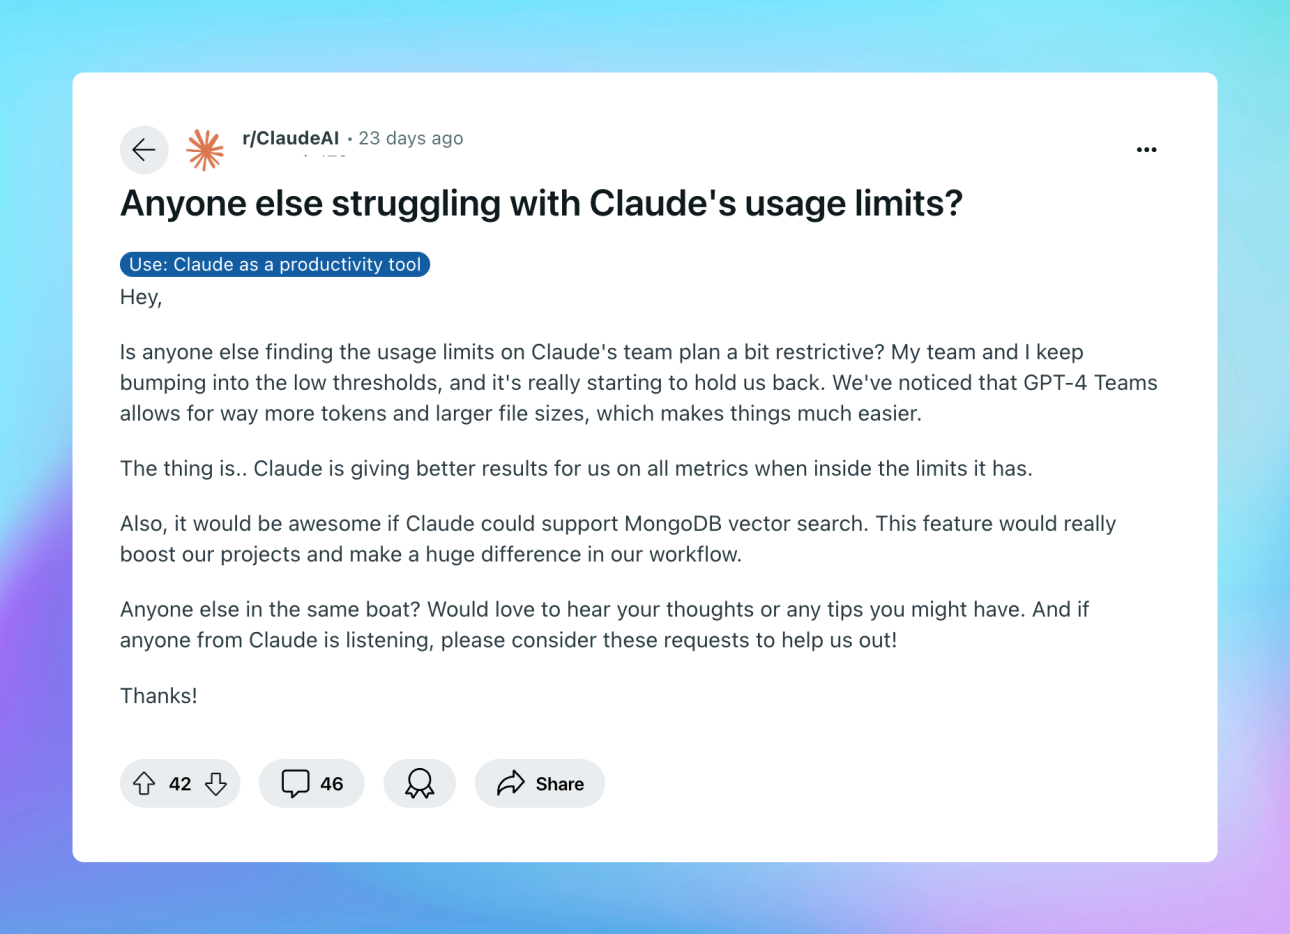Click the post title about usage limits

[541, 203]
